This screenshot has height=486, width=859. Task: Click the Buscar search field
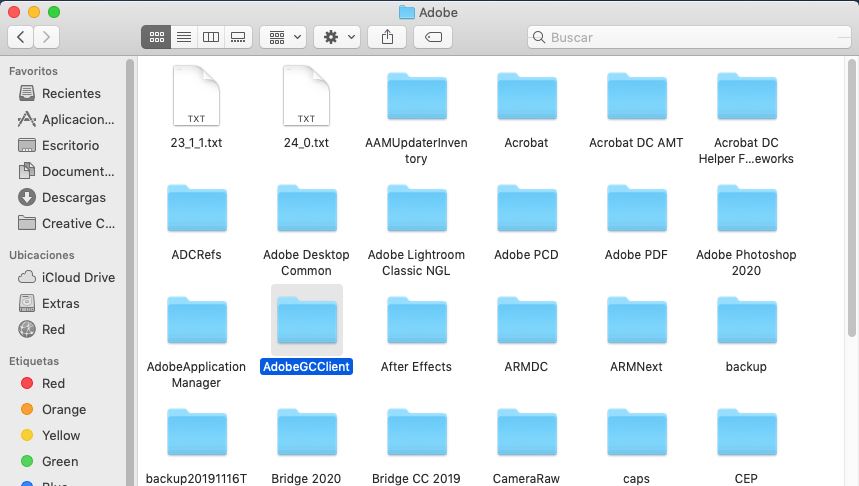pyautogui.click(x=690, y=37)
